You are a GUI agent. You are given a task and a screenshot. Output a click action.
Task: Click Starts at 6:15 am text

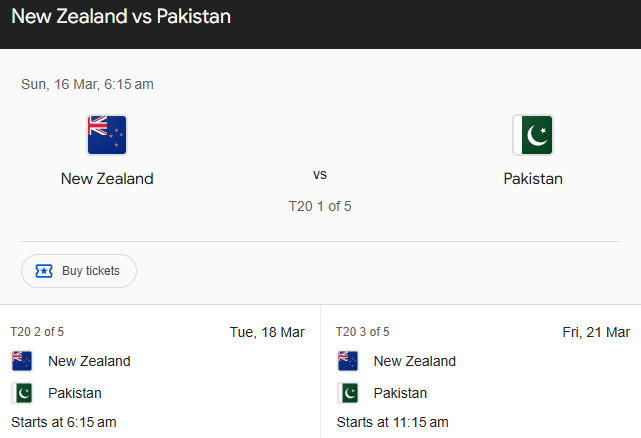[x=64, y=422]
